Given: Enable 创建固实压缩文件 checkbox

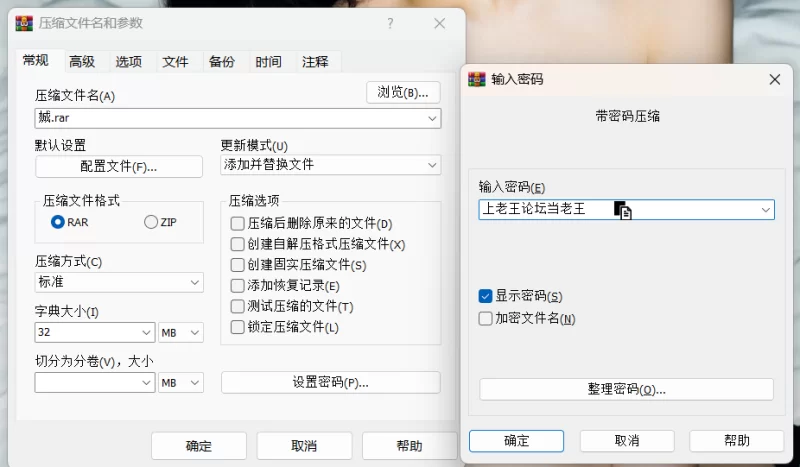Looking at the screenshot, I should point(237,265).
